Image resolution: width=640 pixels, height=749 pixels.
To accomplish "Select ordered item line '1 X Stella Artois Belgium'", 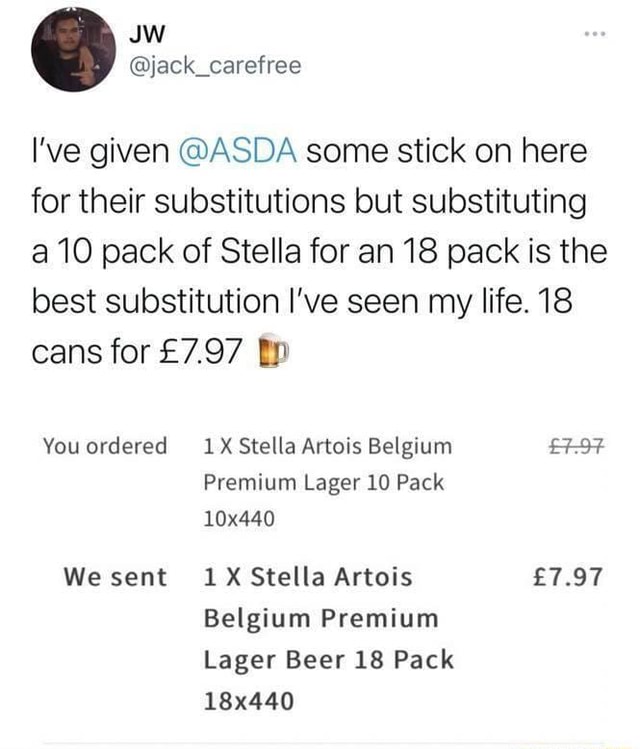I will 327,445.
